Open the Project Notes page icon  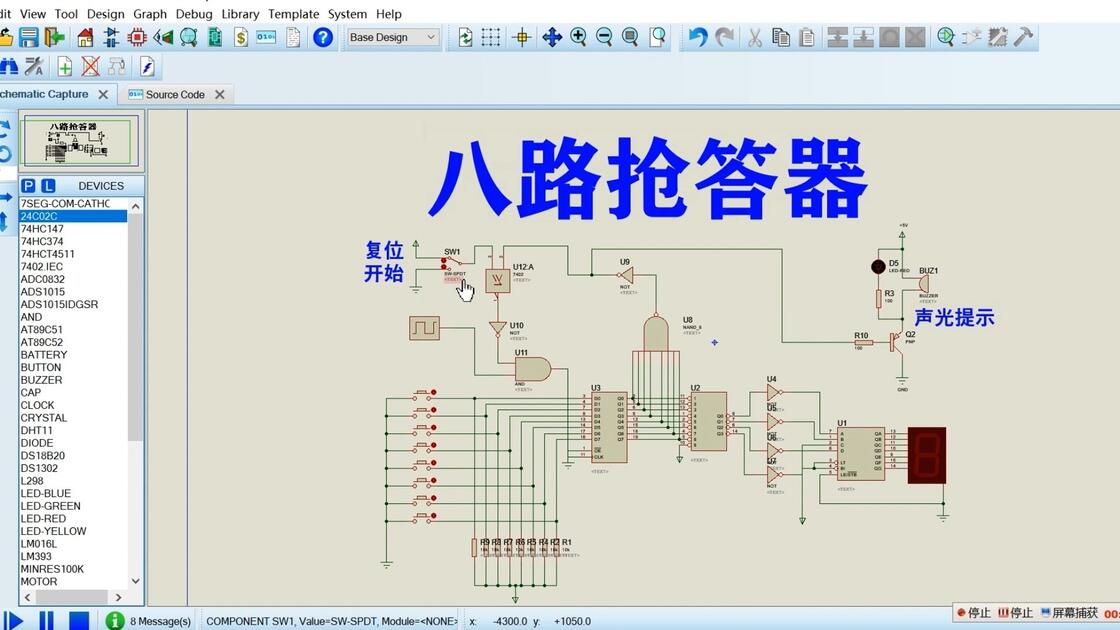[293, 37]
